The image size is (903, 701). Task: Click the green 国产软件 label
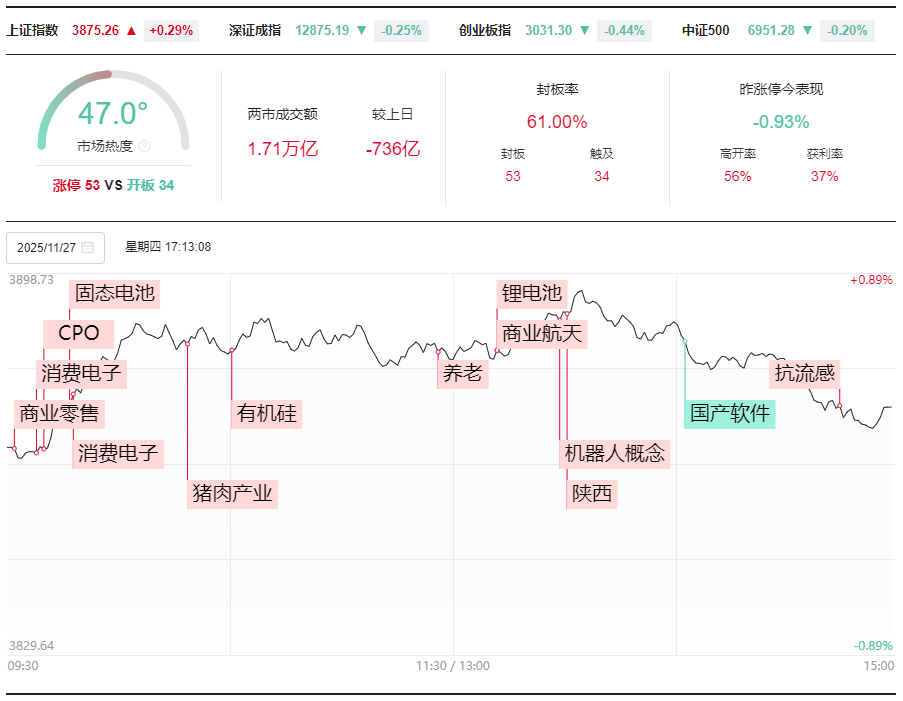pos(730,413)
